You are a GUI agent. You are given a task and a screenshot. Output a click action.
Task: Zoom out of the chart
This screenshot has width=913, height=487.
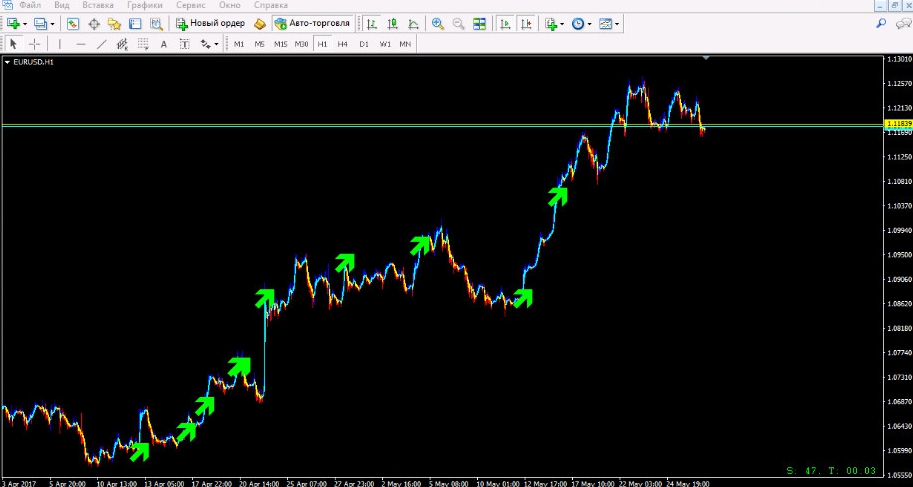[458, 23]
